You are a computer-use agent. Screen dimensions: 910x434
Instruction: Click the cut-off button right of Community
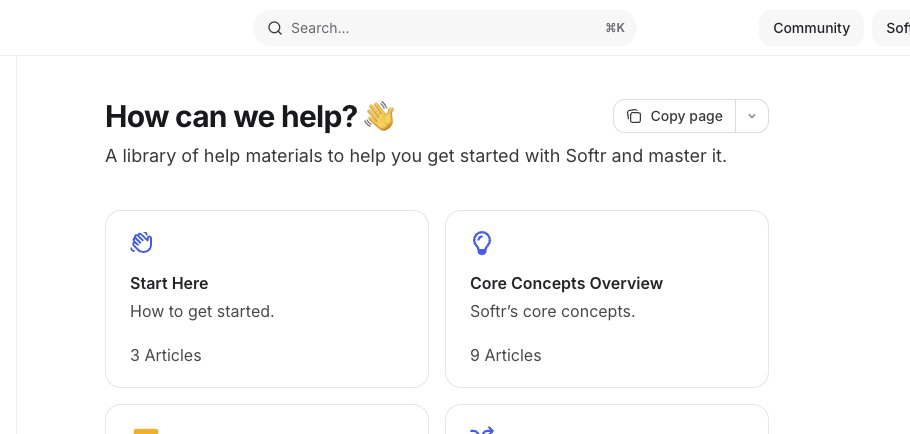(x=895, y=28)
